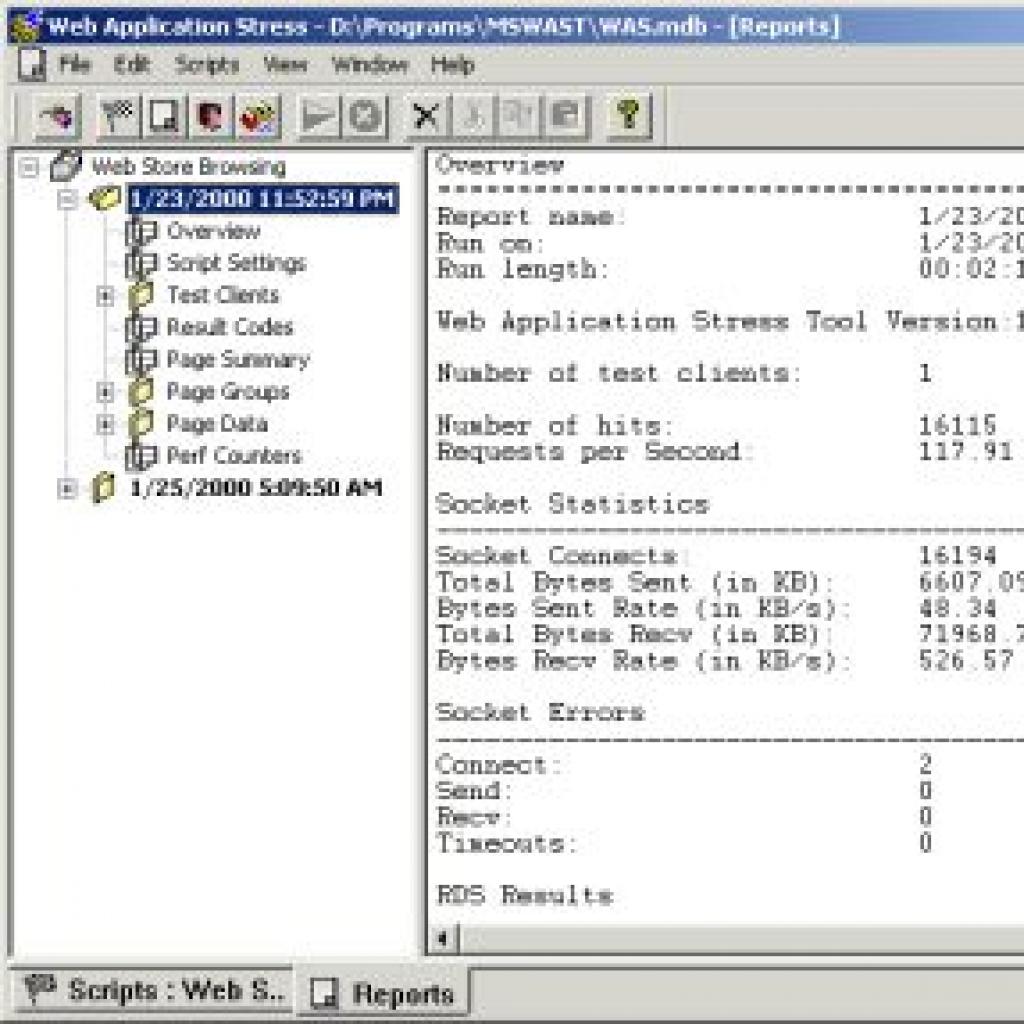Click the red-and-yellow toolbar icon before the play arrow
Viewport: 1024px width, 1024px height.
(259, 116)
